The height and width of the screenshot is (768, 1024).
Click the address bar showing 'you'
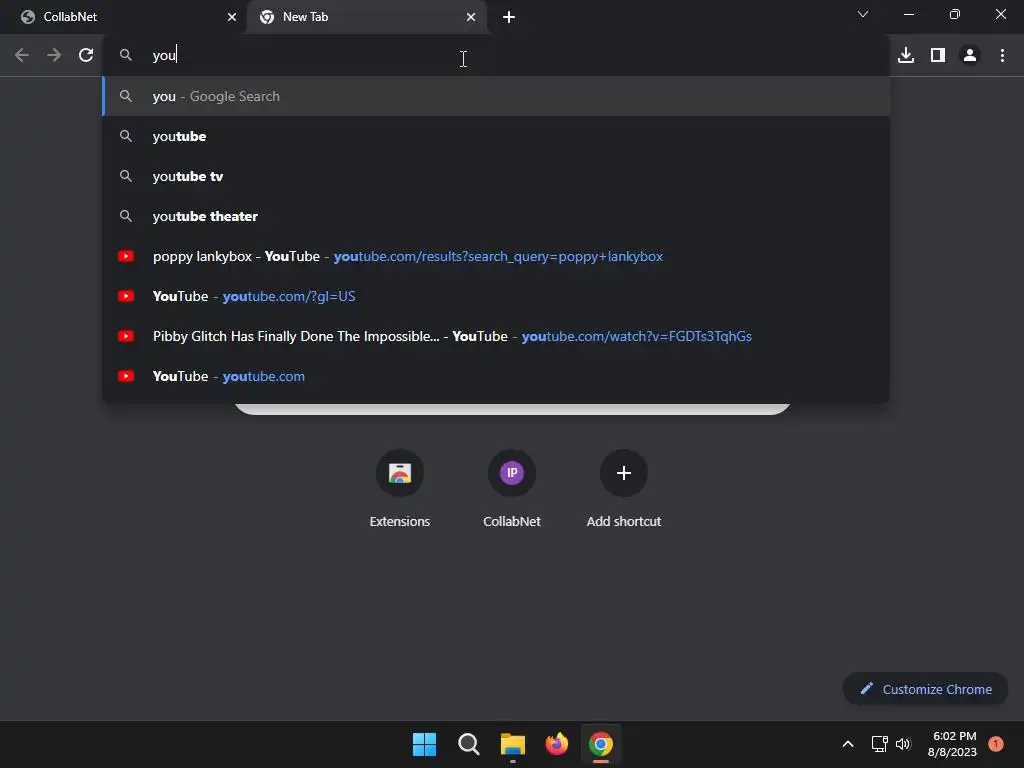(x=496, y=56)
